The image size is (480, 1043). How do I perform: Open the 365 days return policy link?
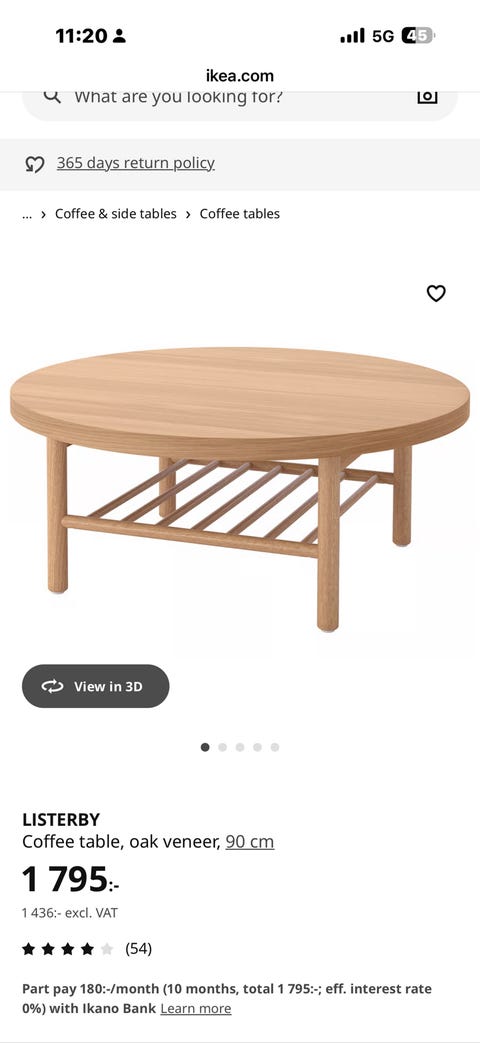(136, 163)
